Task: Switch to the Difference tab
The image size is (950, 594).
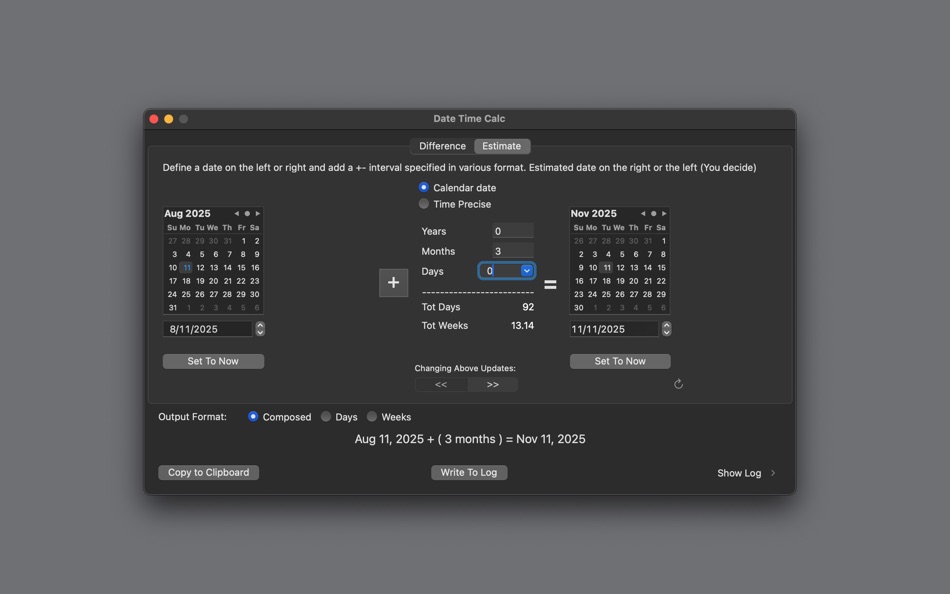Action: [442, 146]
